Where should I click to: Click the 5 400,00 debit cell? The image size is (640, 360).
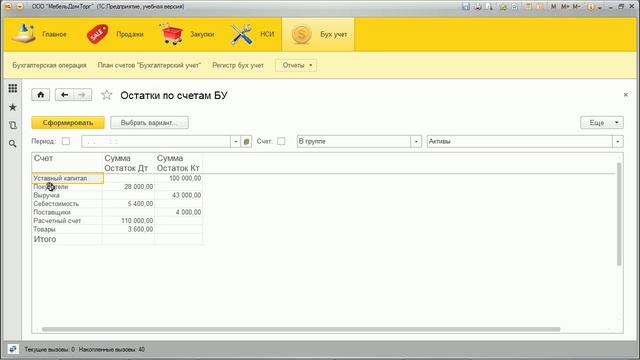(x=129, y=204)
